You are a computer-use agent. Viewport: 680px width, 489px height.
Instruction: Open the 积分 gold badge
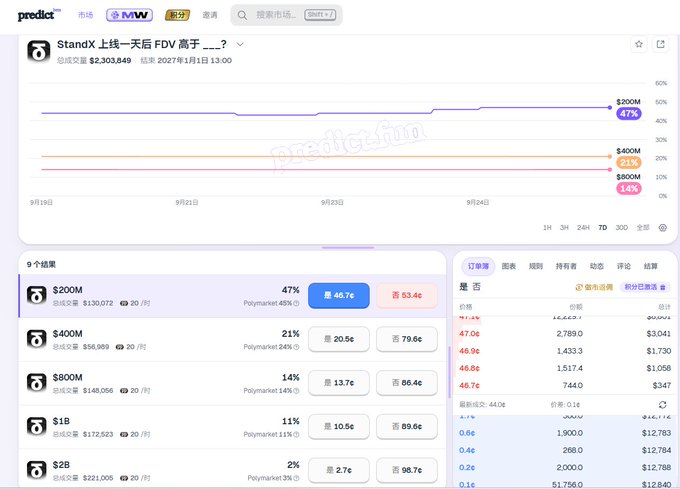pos(177,15)
